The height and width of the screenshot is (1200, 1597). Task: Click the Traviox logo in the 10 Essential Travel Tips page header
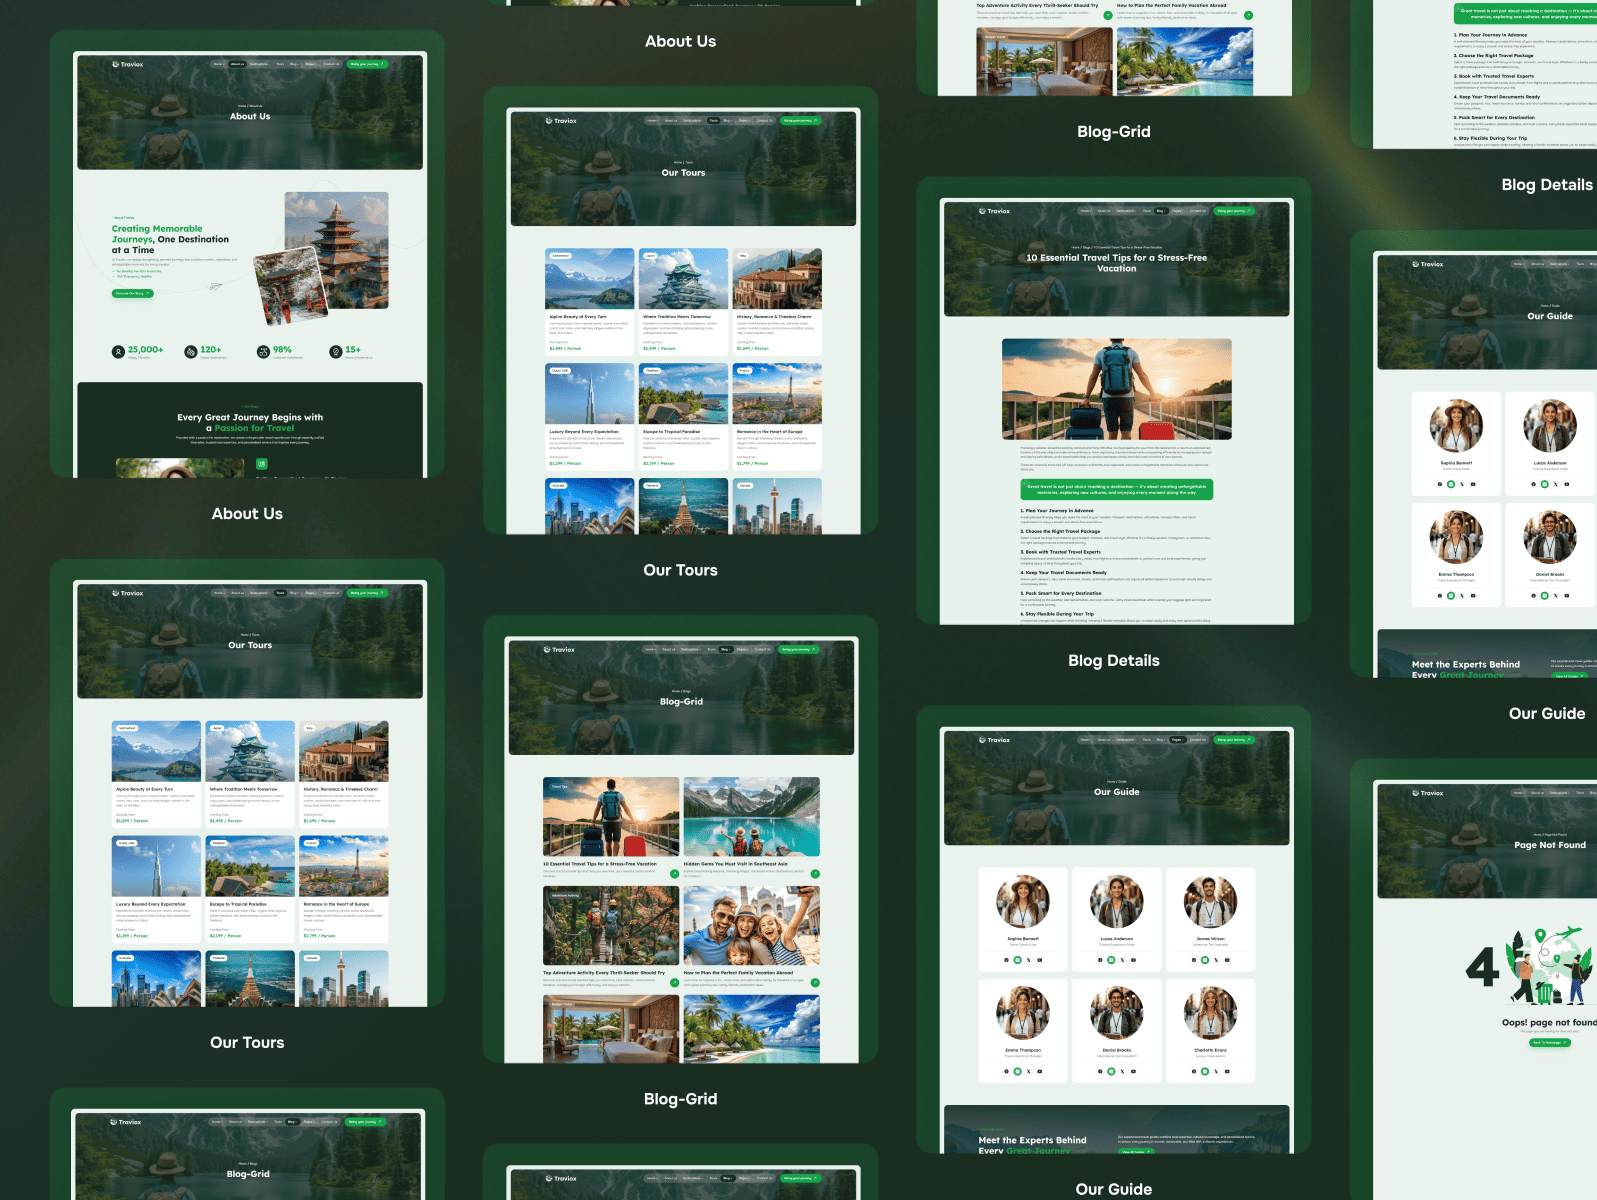point(995,211)
